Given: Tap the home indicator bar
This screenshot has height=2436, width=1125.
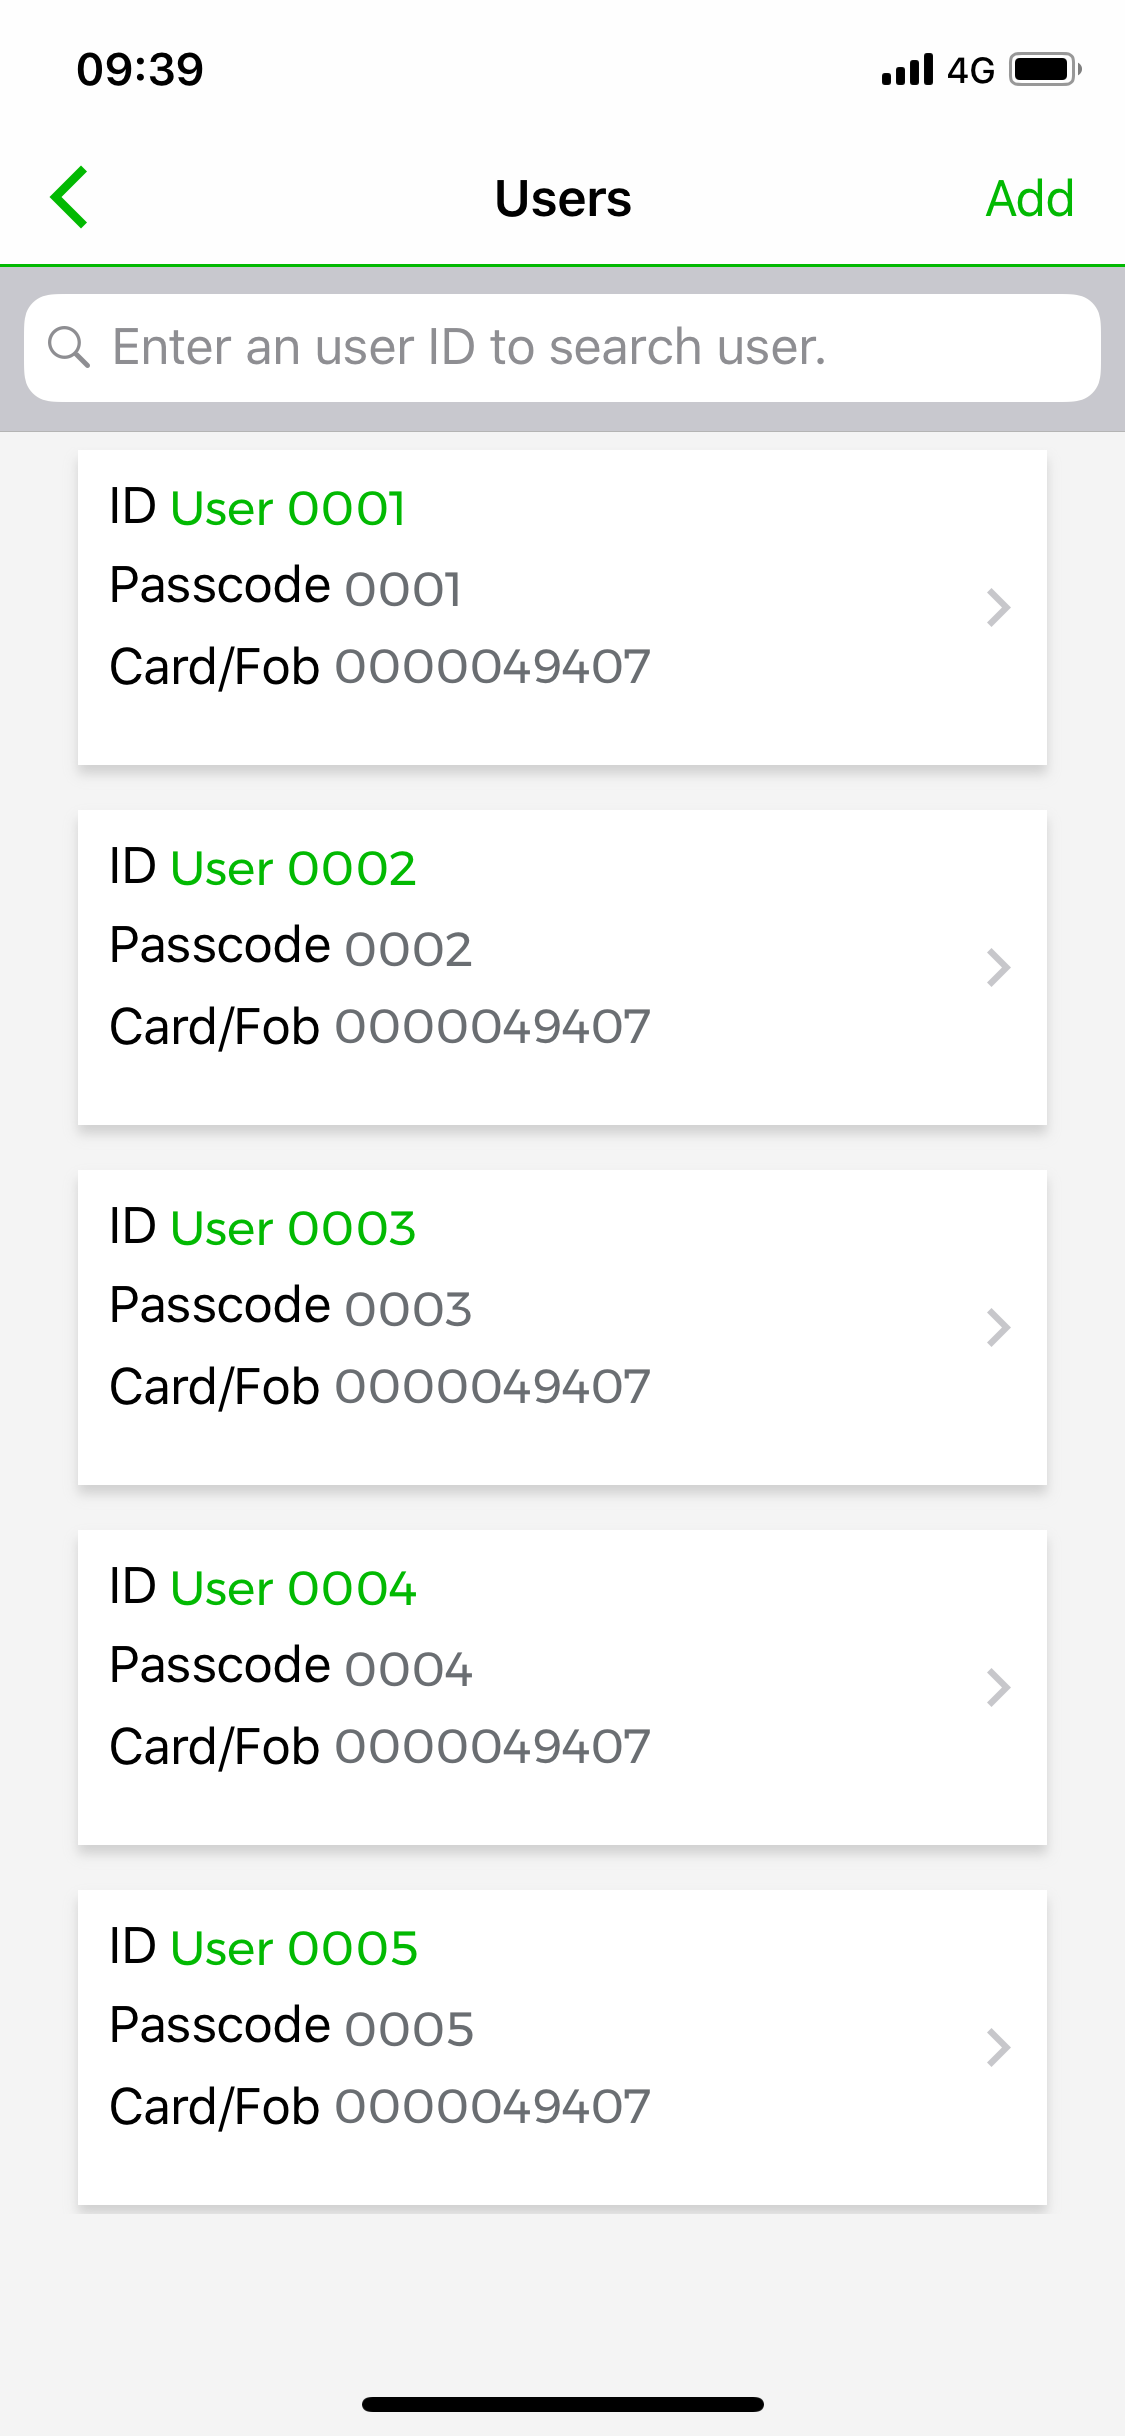Looking at the screenshot, I should coord(563,2404).
